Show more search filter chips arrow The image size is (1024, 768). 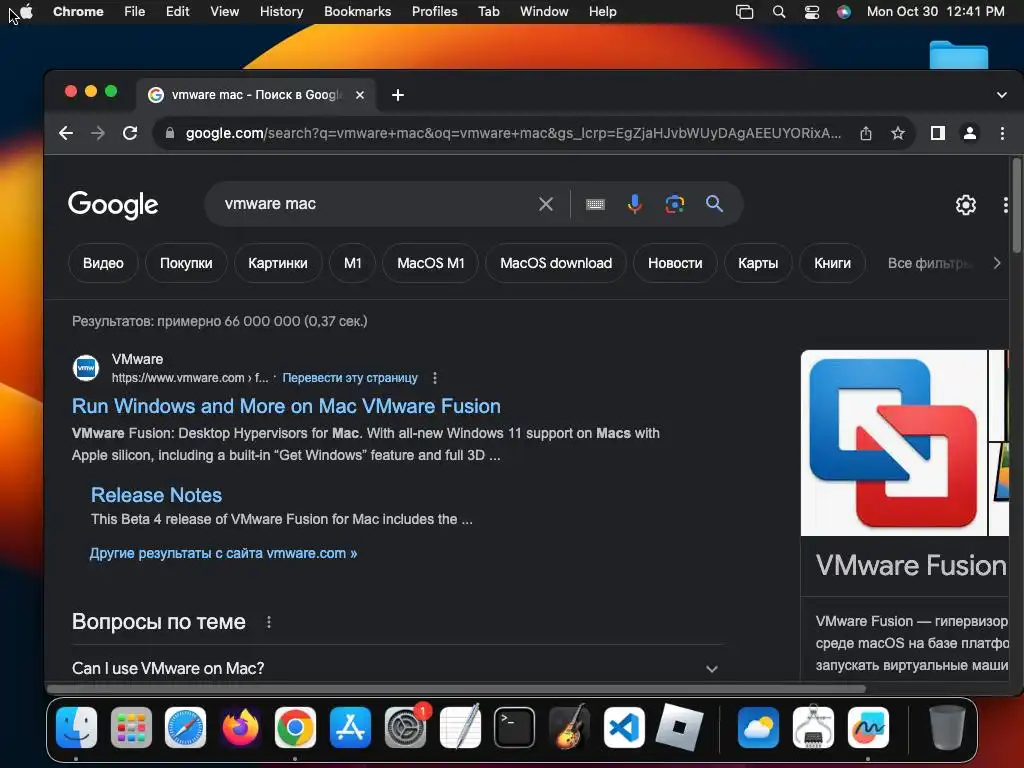(997, 263)
